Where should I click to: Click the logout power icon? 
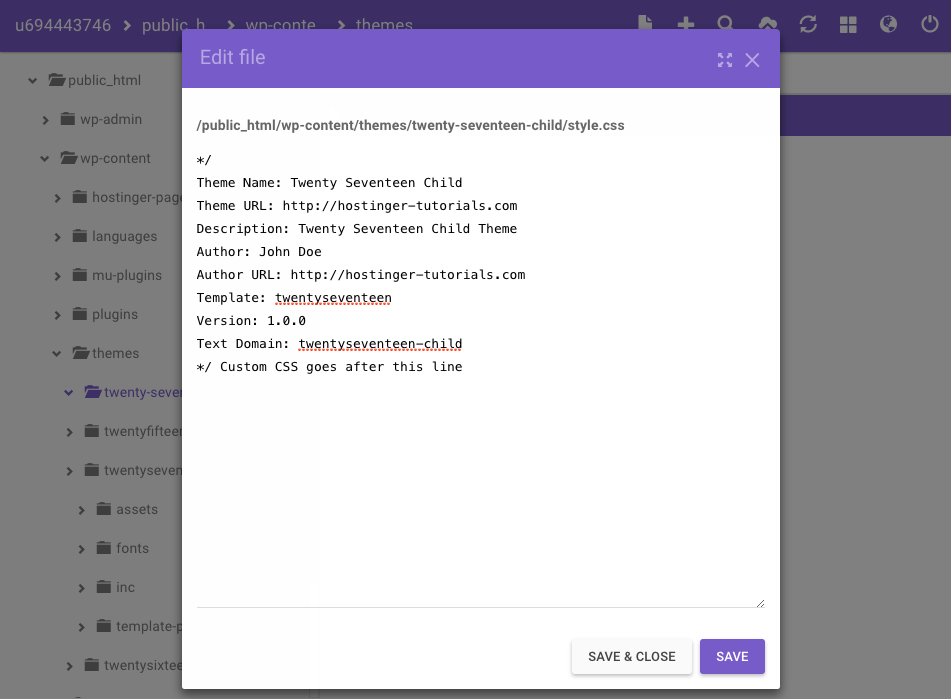pos(929,24)
